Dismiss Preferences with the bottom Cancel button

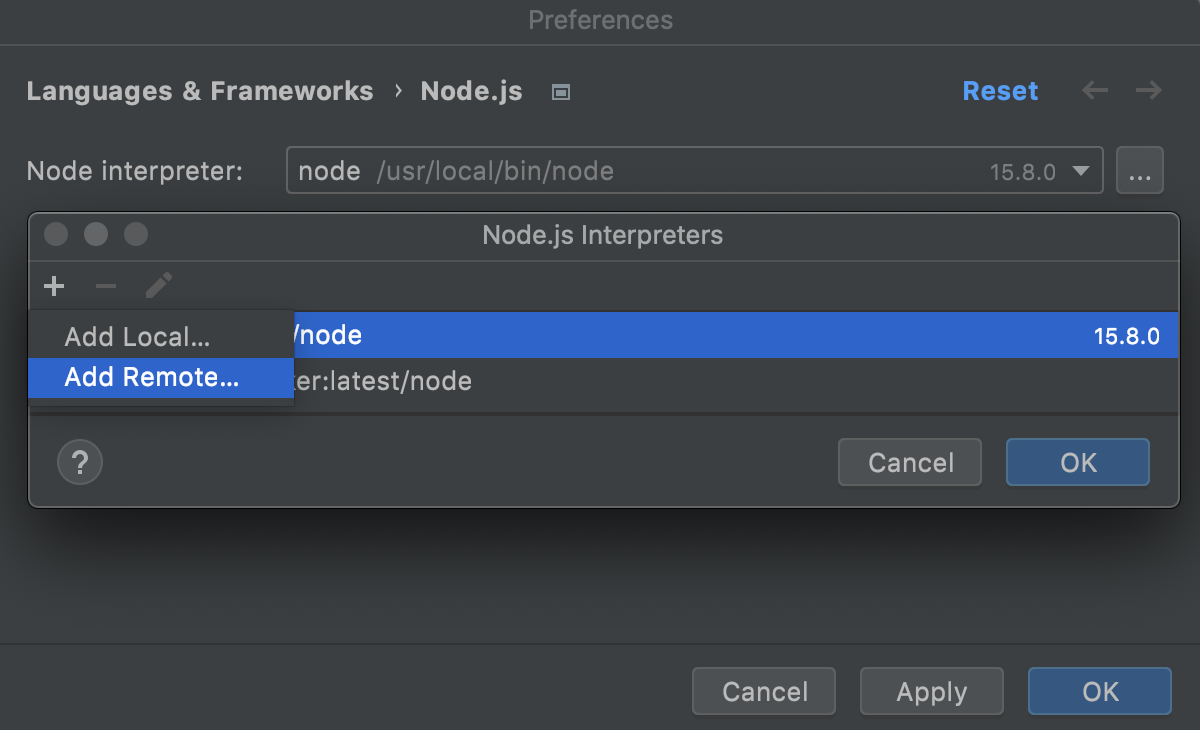763,691
